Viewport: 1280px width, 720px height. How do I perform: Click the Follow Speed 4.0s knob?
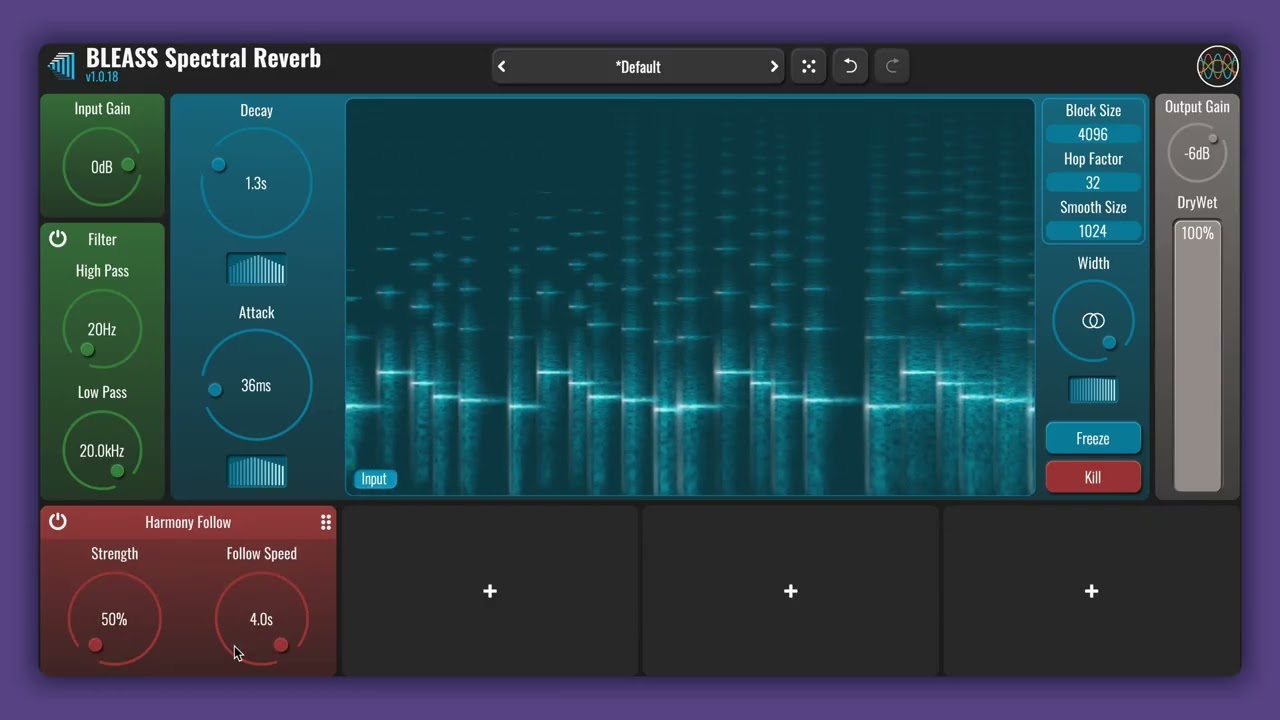261,619
